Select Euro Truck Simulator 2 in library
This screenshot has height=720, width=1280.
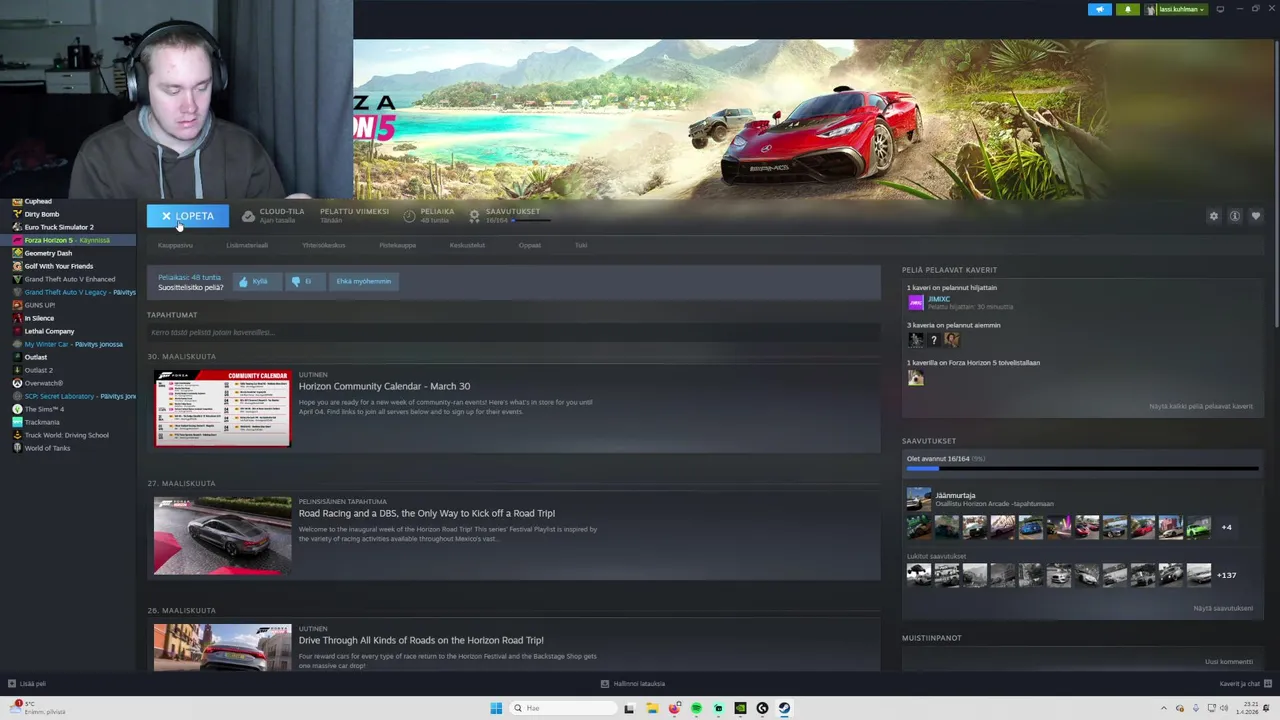click(59, 227)
